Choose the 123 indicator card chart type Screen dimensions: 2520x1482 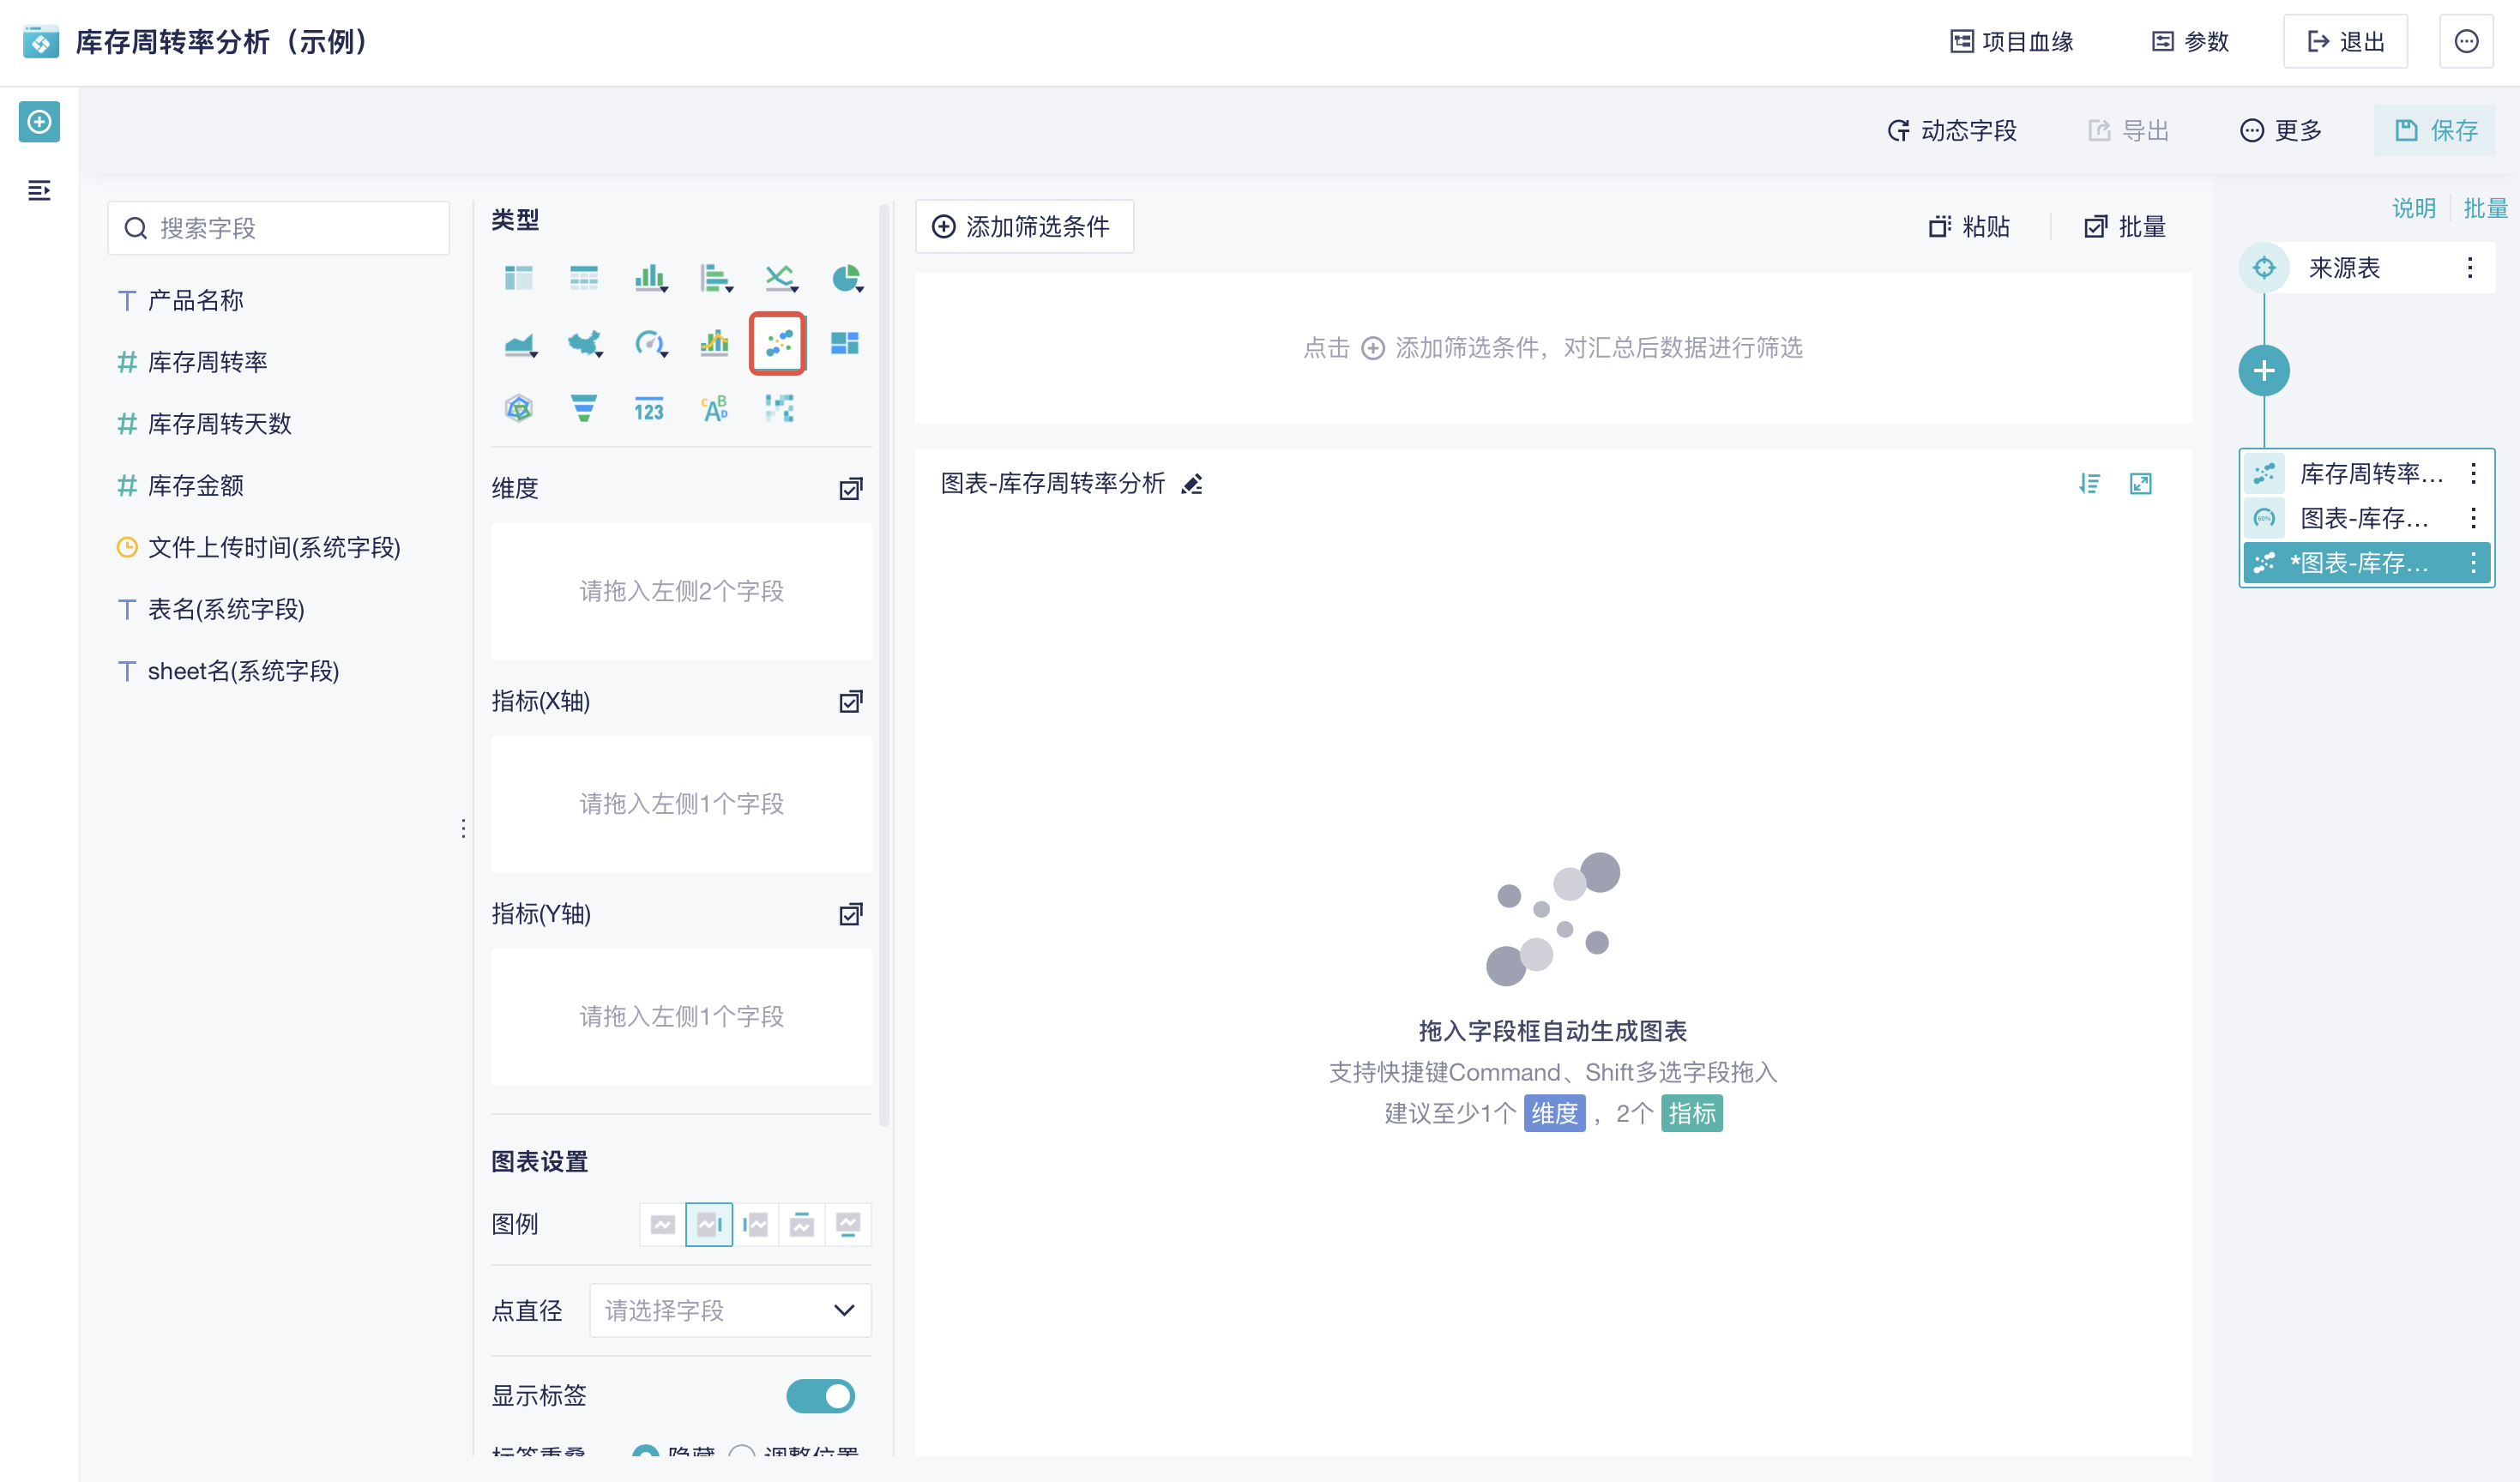[x=649, y=408]
